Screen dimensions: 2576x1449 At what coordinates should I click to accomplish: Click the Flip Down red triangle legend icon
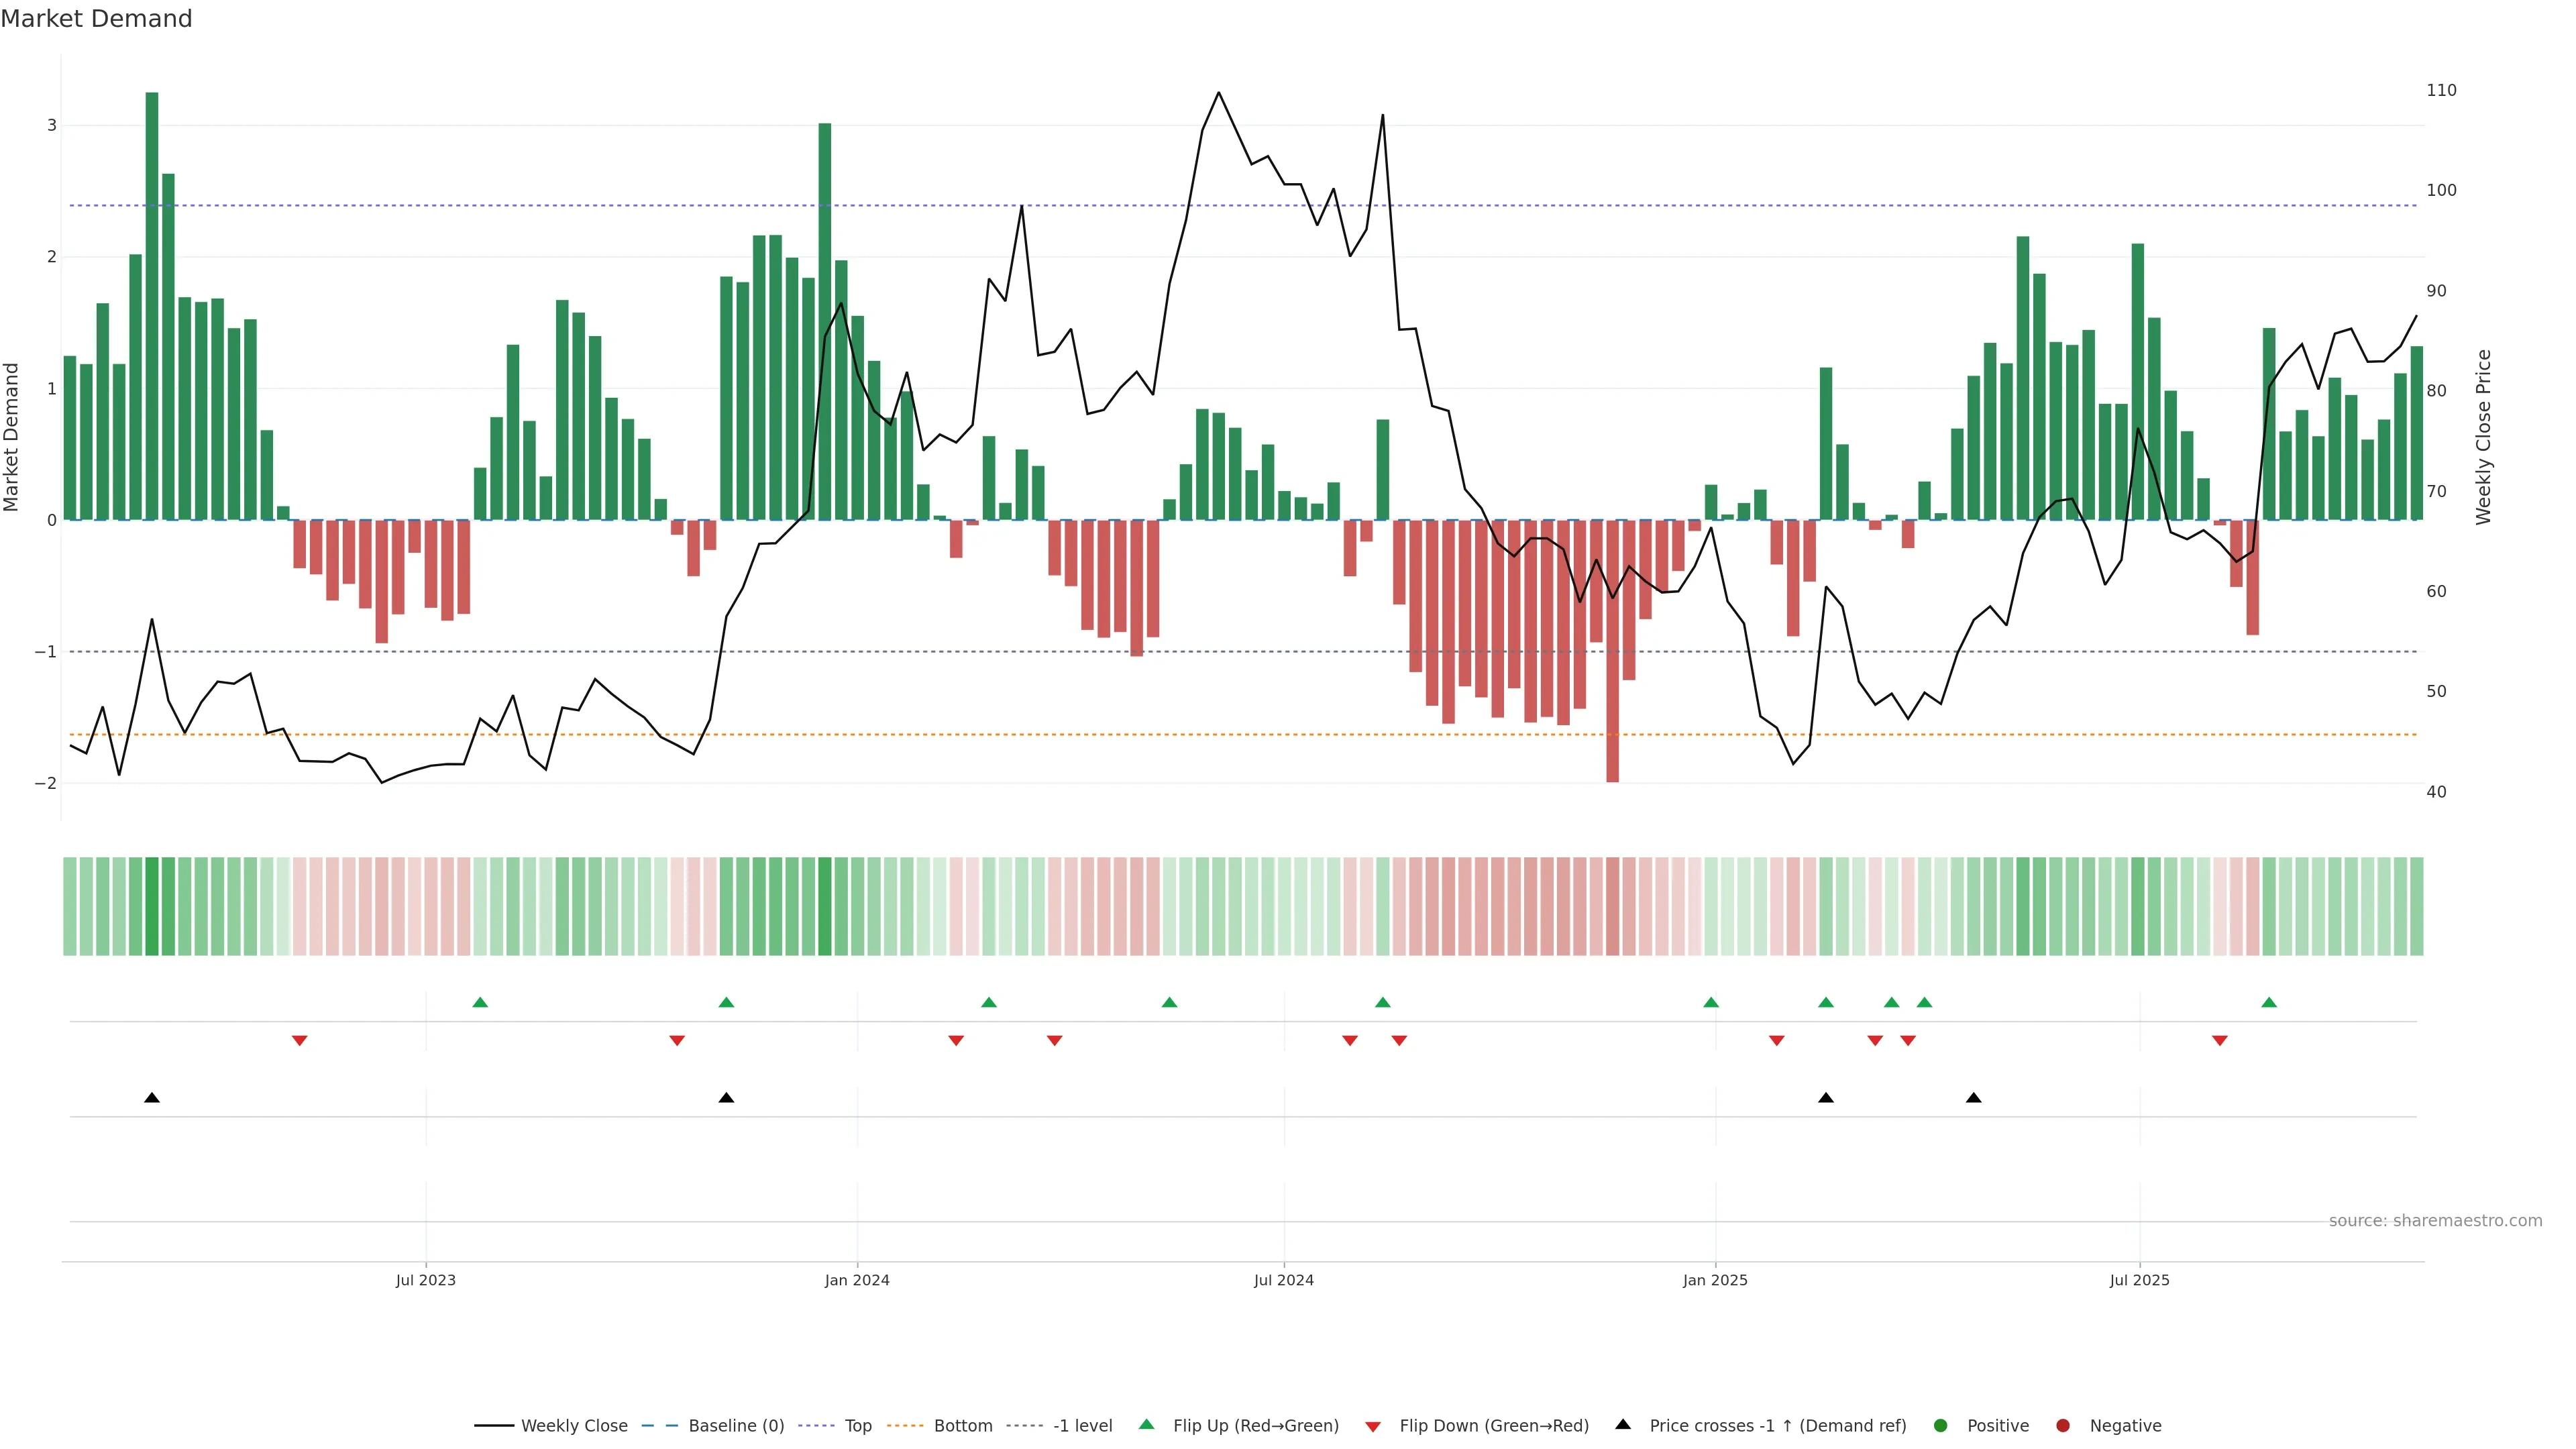(x=1372, y=1426)
